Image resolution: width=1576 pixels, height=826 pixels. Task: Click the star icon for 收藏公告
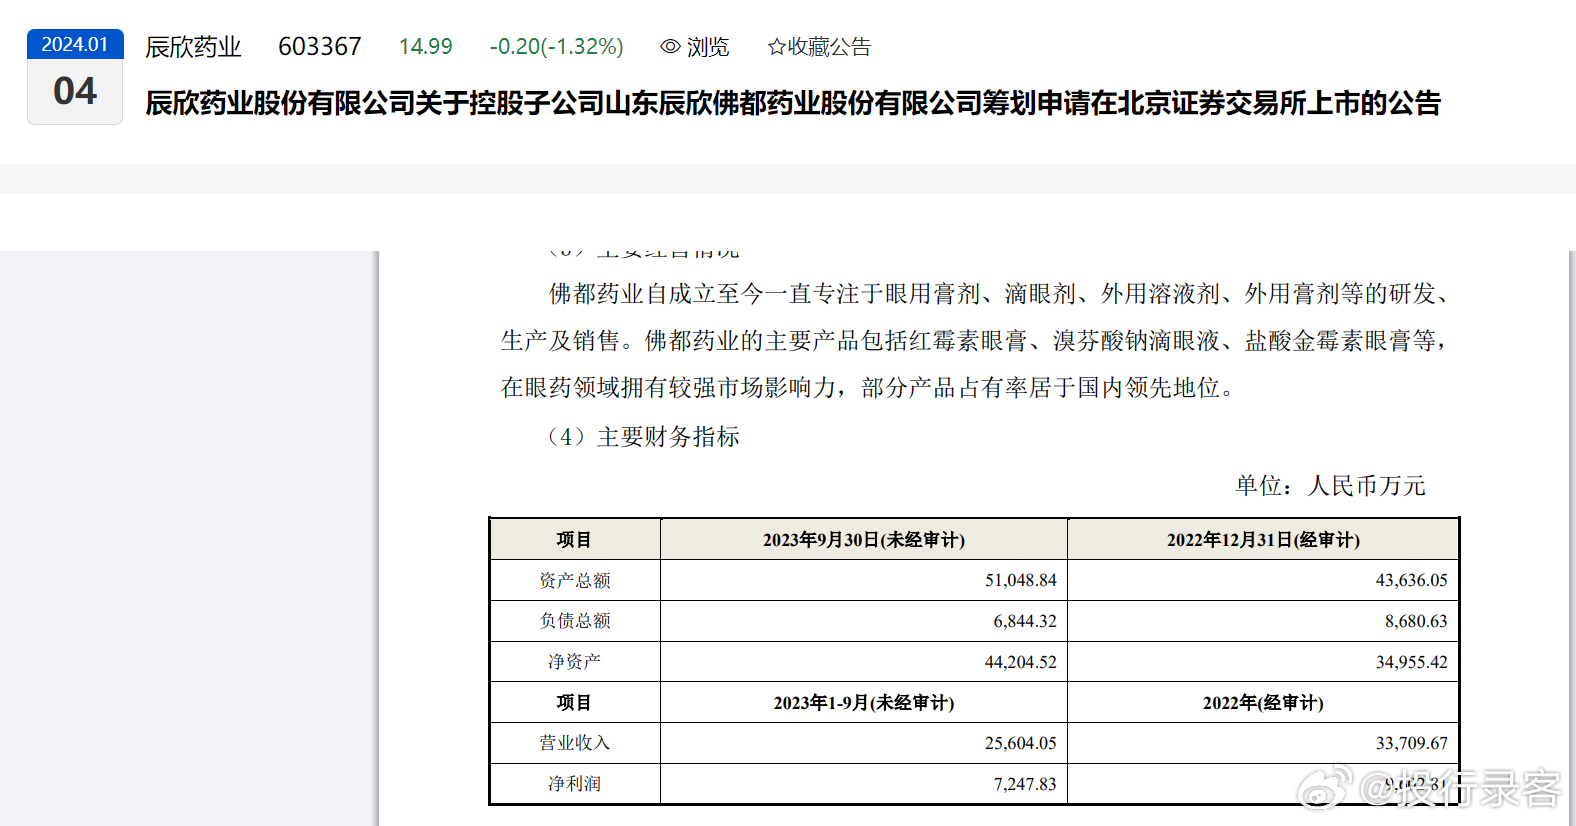click(776, 47)
